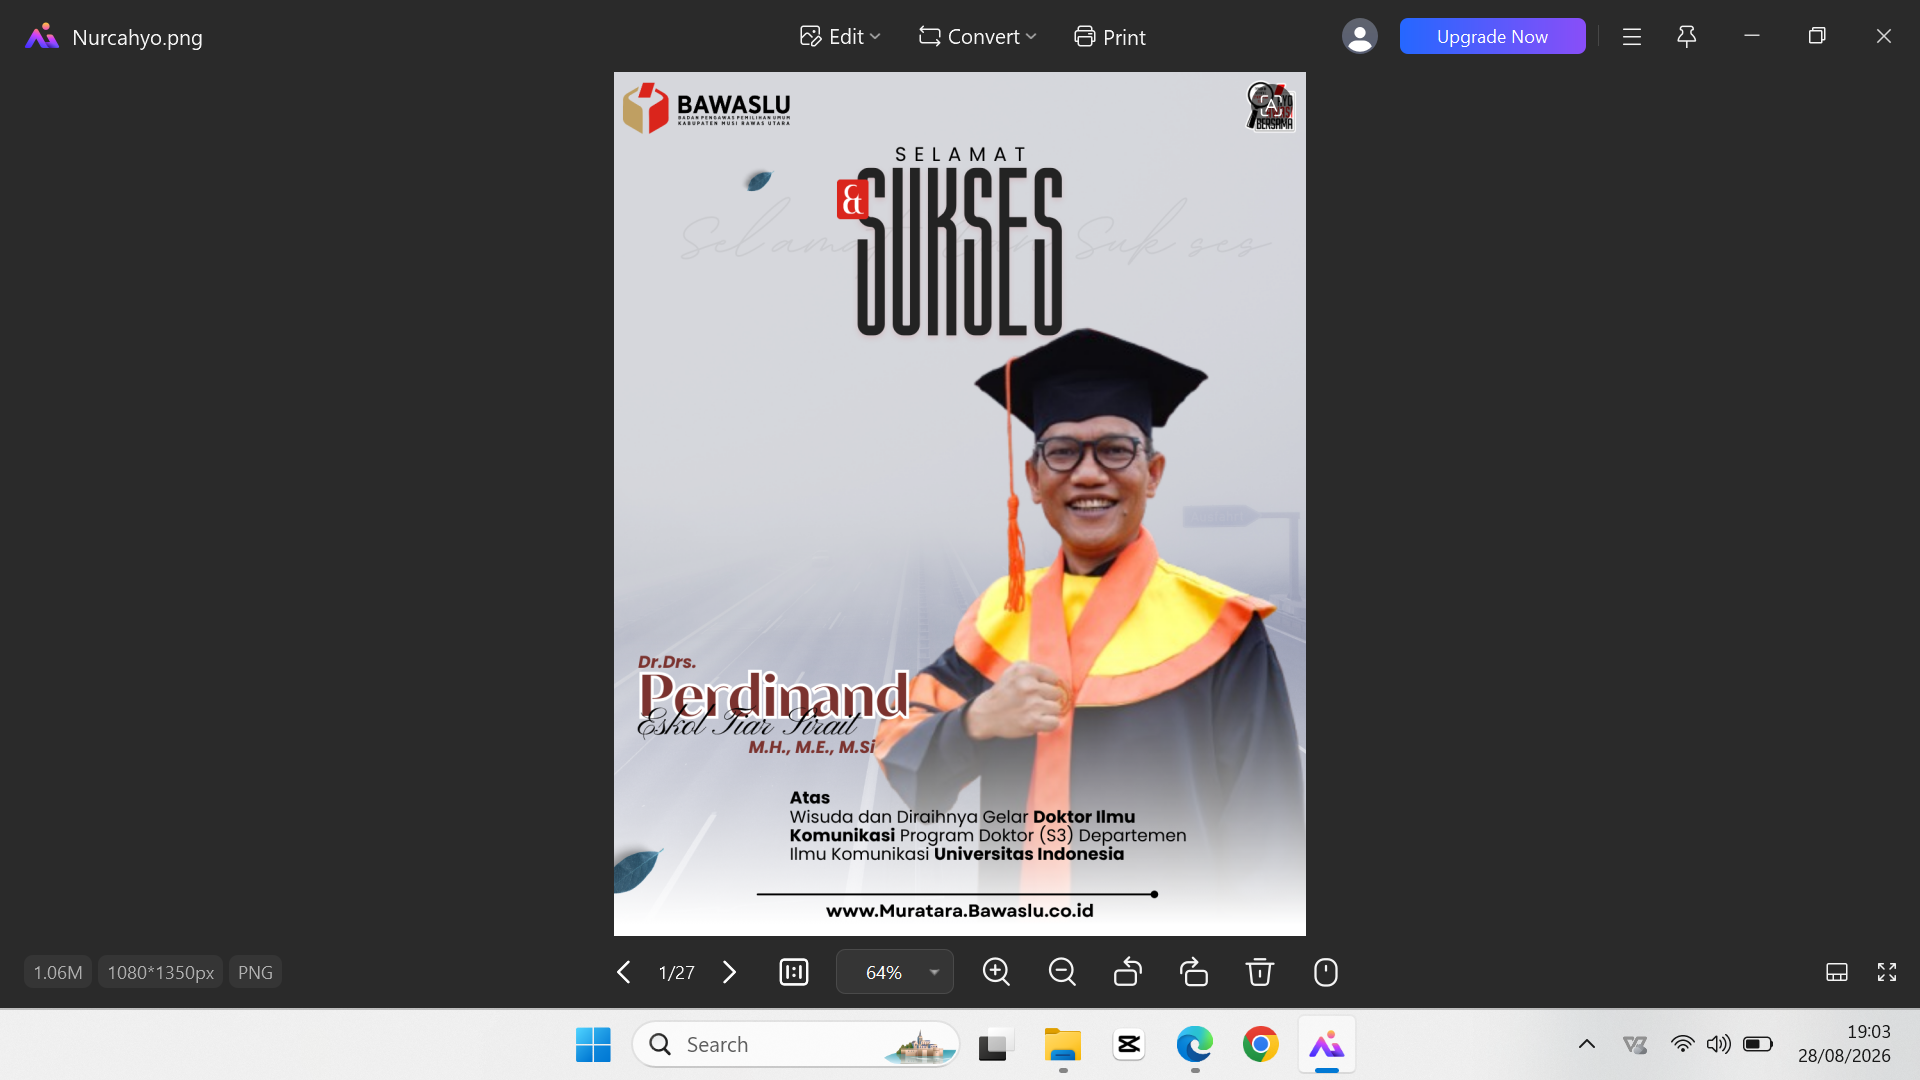
Task: Show the actual size 1:1 view
Action: coord(794,972)
